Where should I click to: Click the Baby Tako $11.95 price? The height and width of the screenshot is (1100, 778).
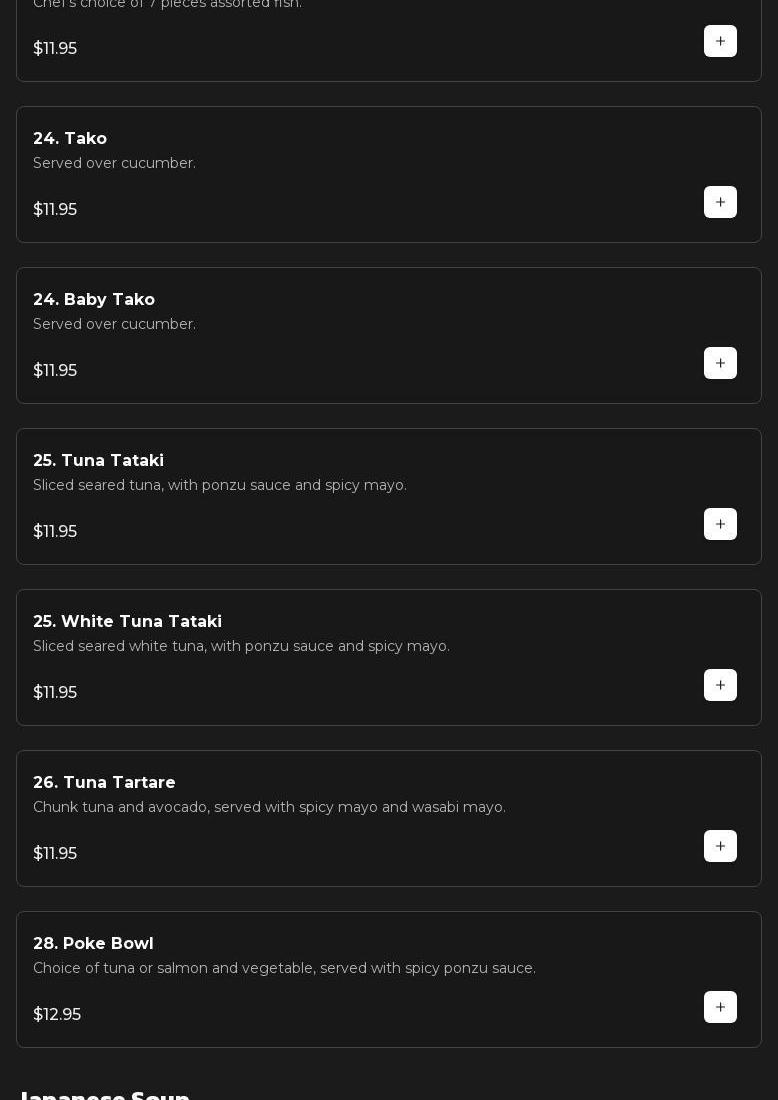55,370
